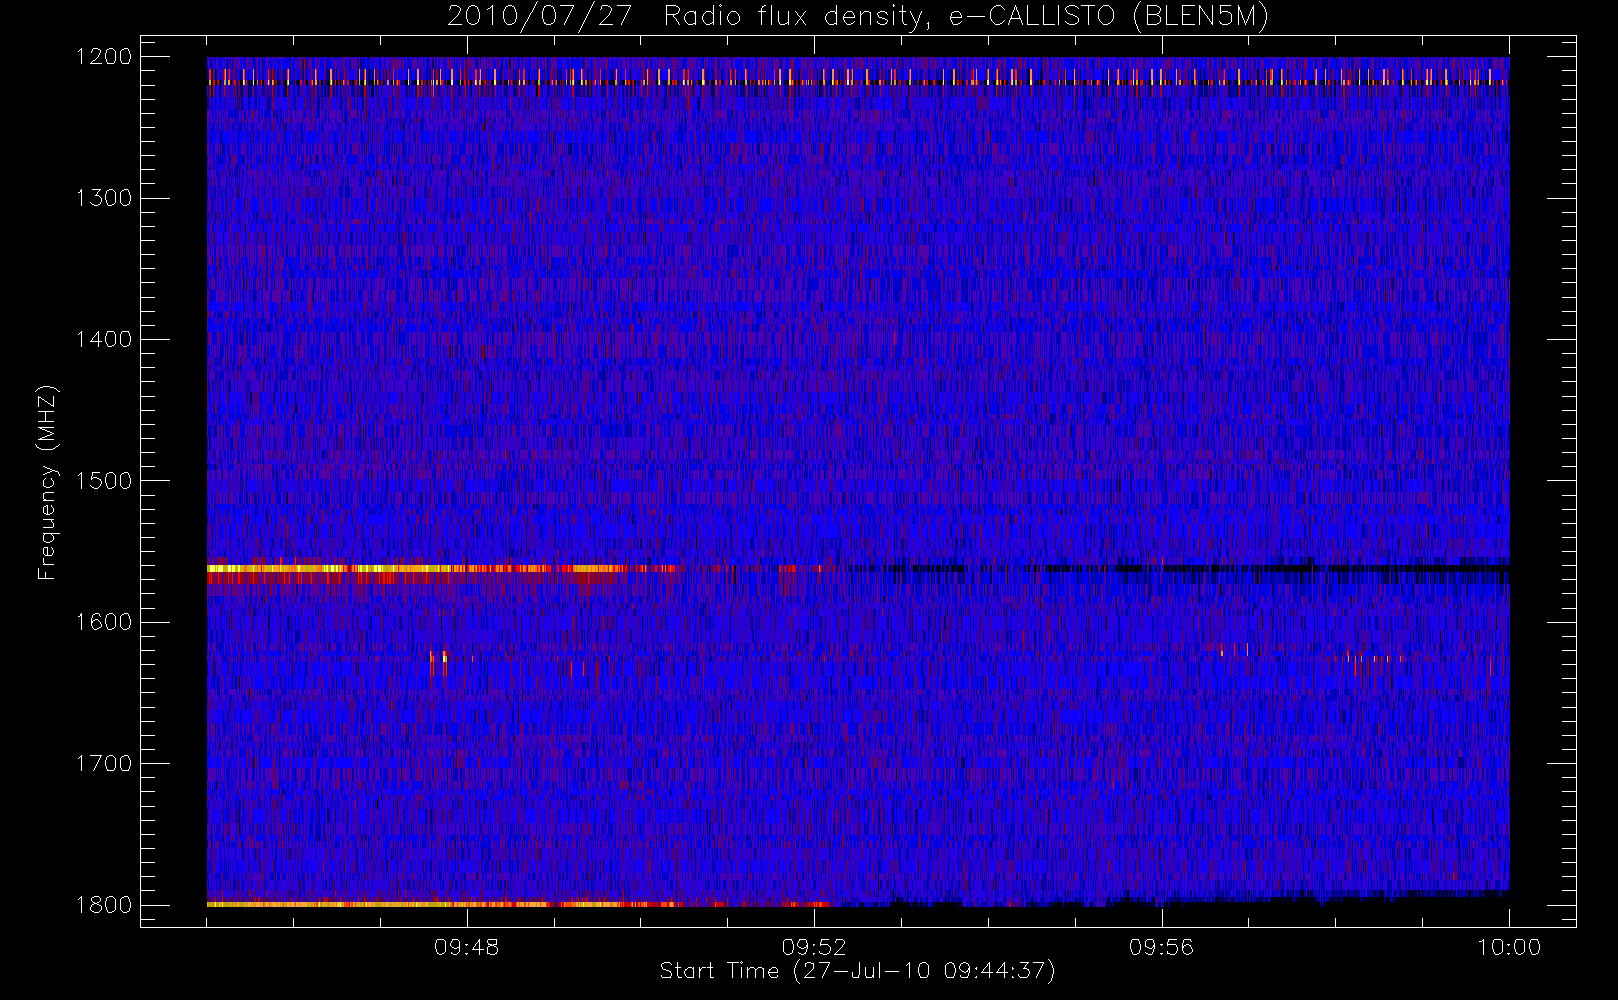
Task: Select the 1300 frequency tick label
Action: click(x=104, y=198)
